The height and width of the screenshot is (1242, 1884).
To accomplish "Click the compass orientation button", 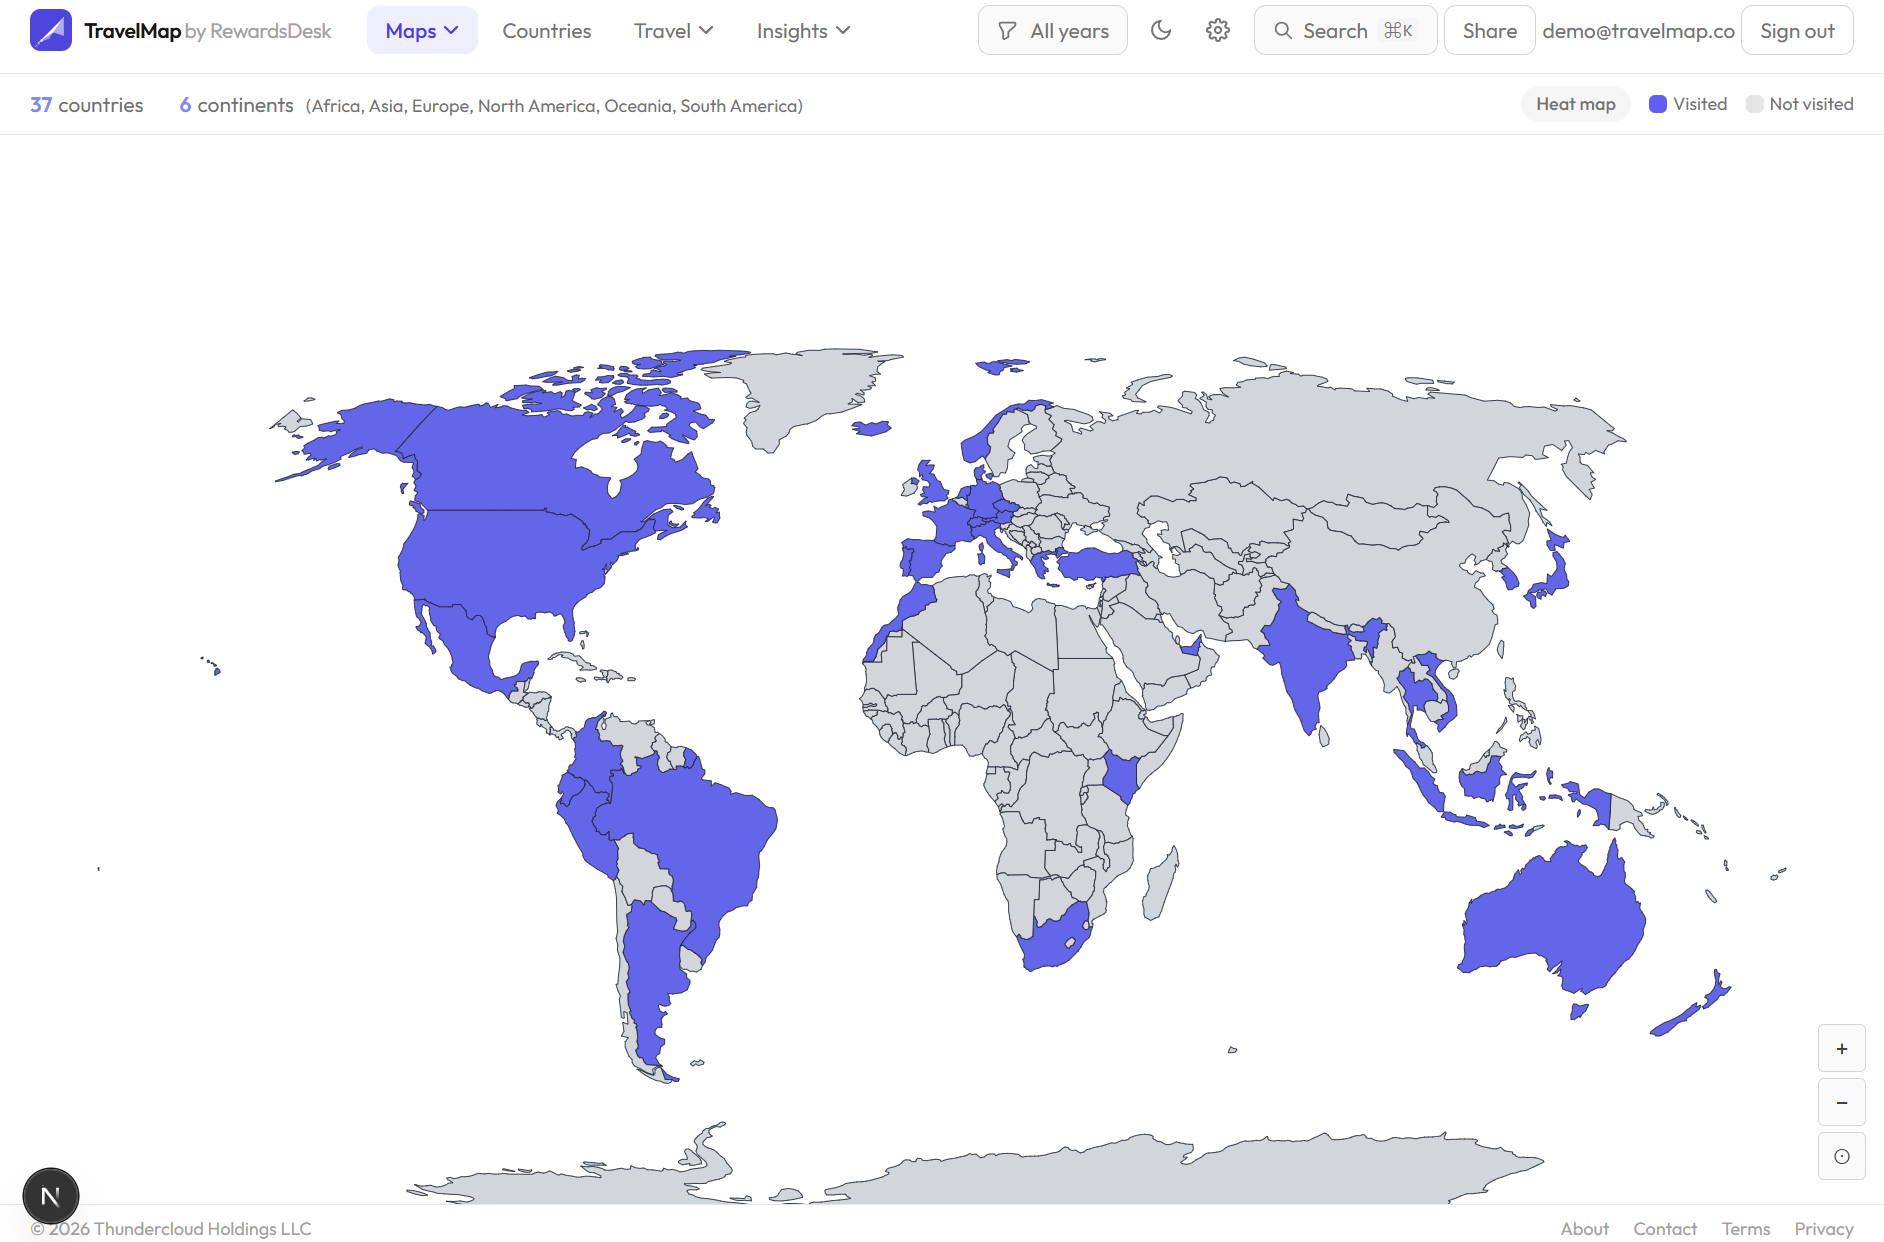I will (x=51, y=1195).
